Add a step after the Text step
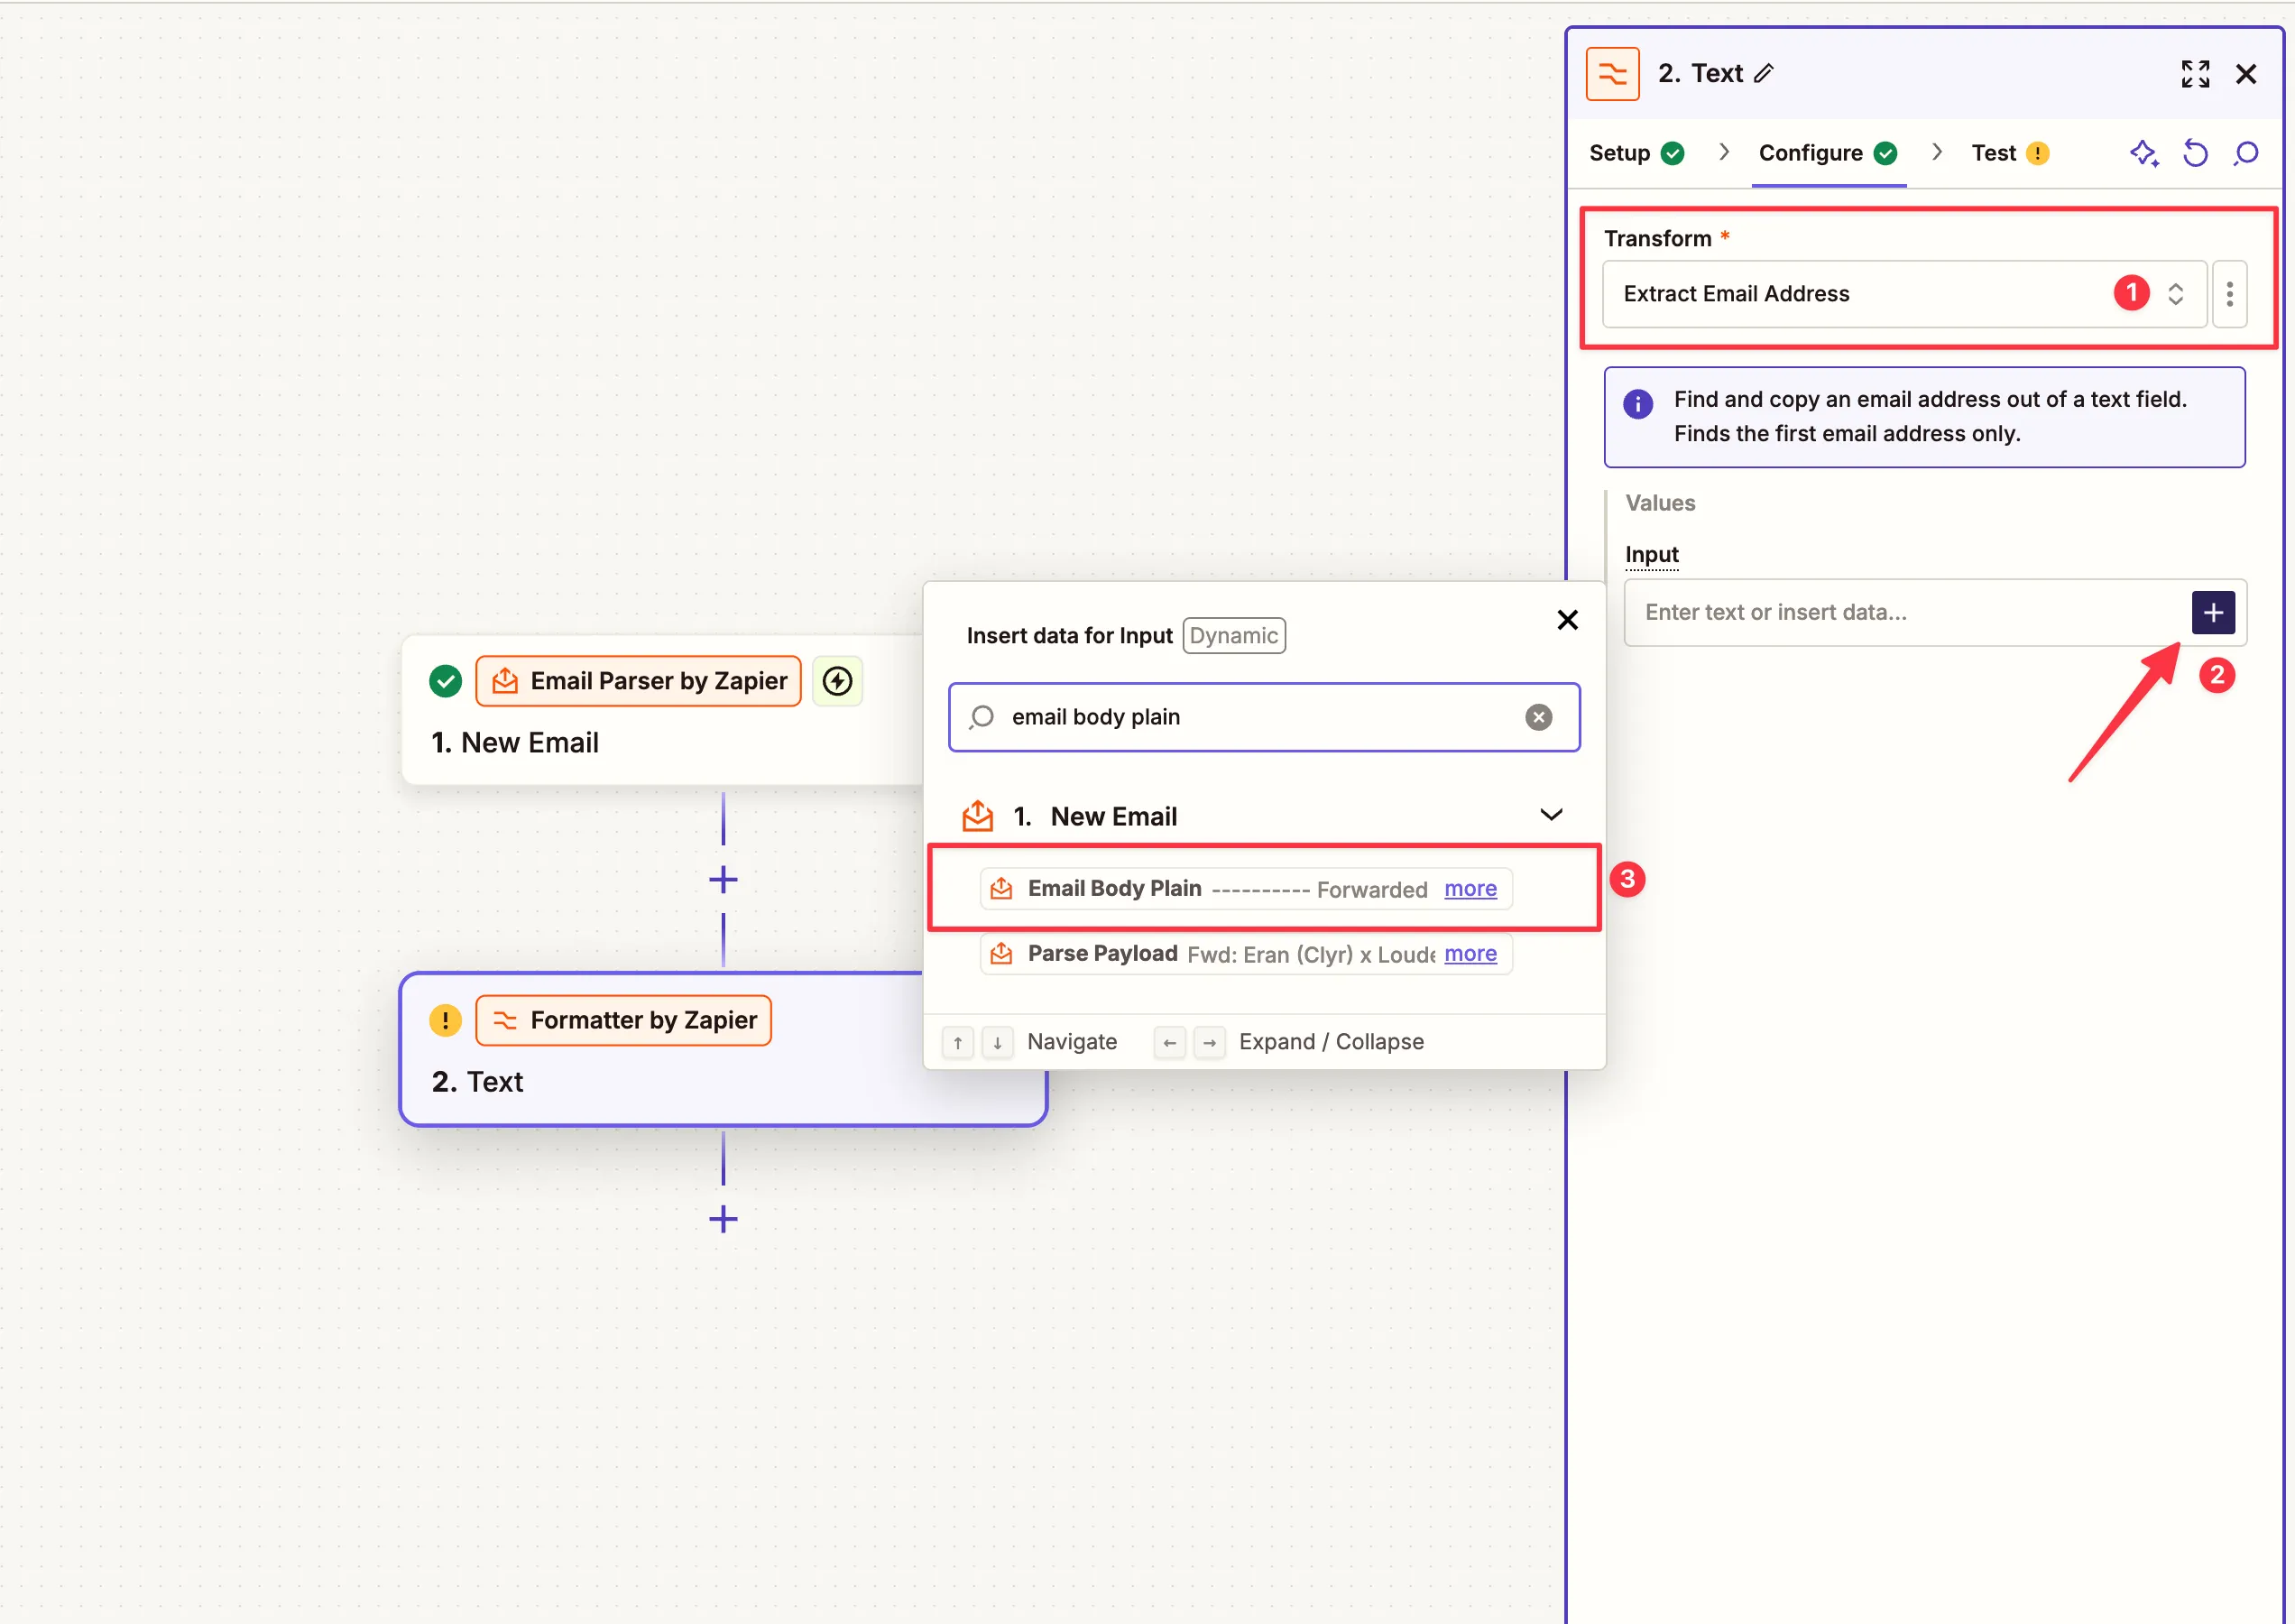 tap(723, 1219)
